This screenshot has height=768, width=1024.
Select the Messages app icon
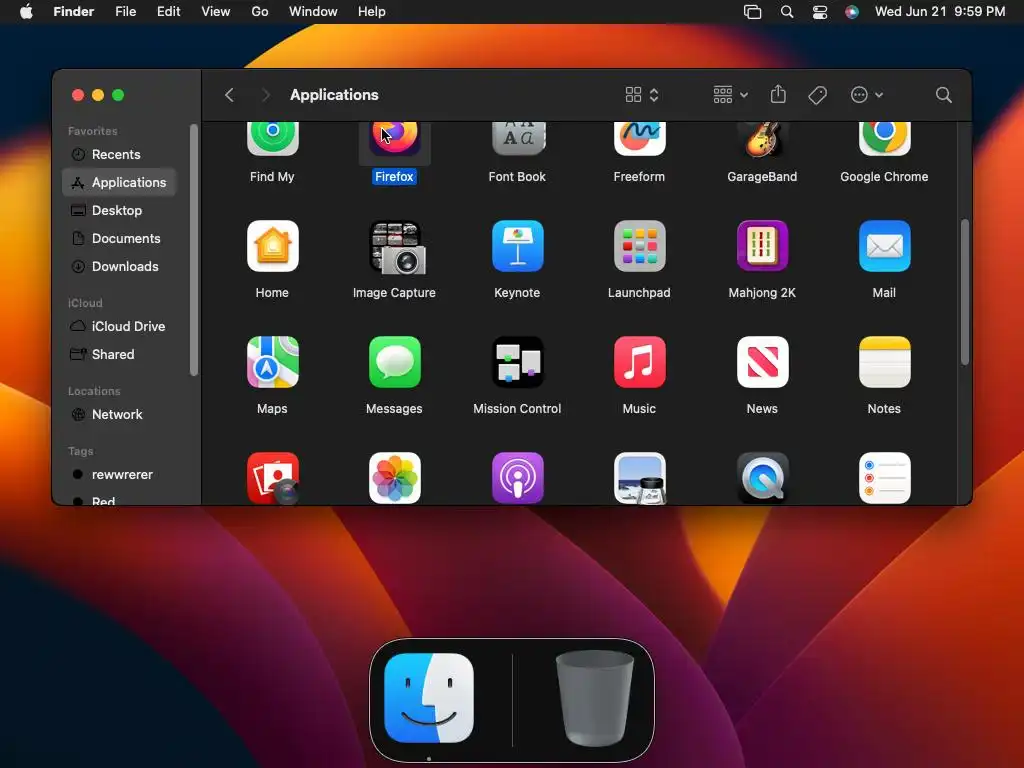click(x=394, y=362)
